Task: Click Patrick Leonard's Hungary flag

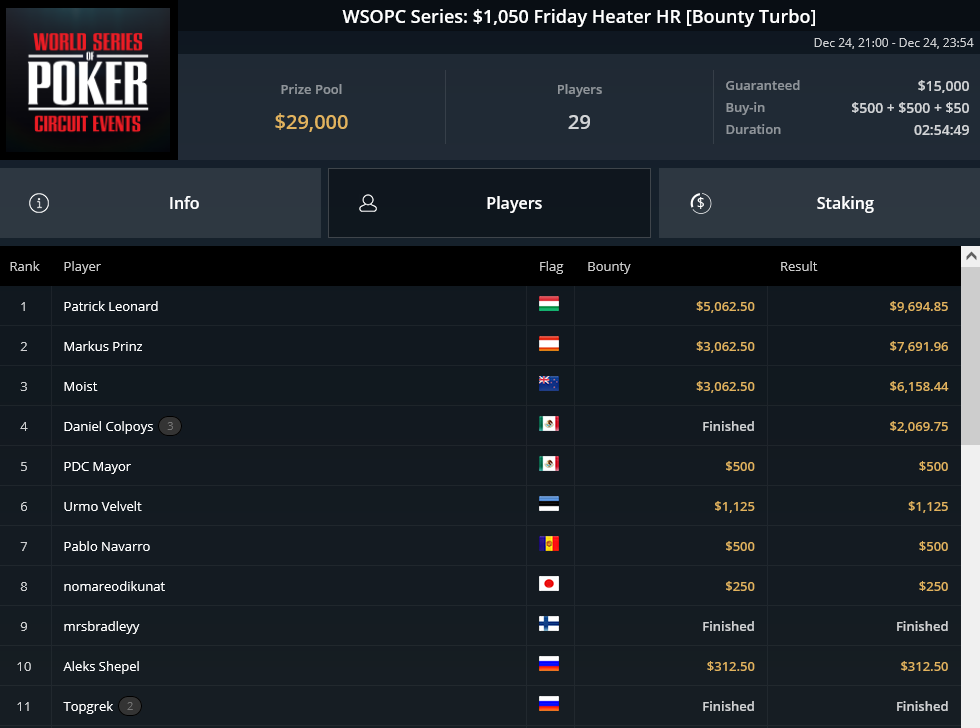Action: (549, 304)
